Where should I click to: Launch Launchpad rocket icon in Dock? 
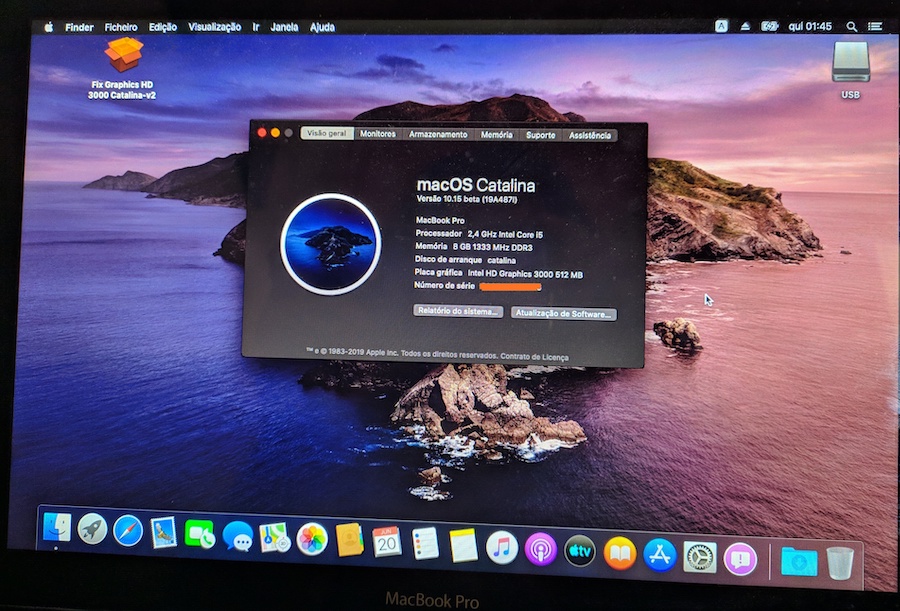[92, 528]
